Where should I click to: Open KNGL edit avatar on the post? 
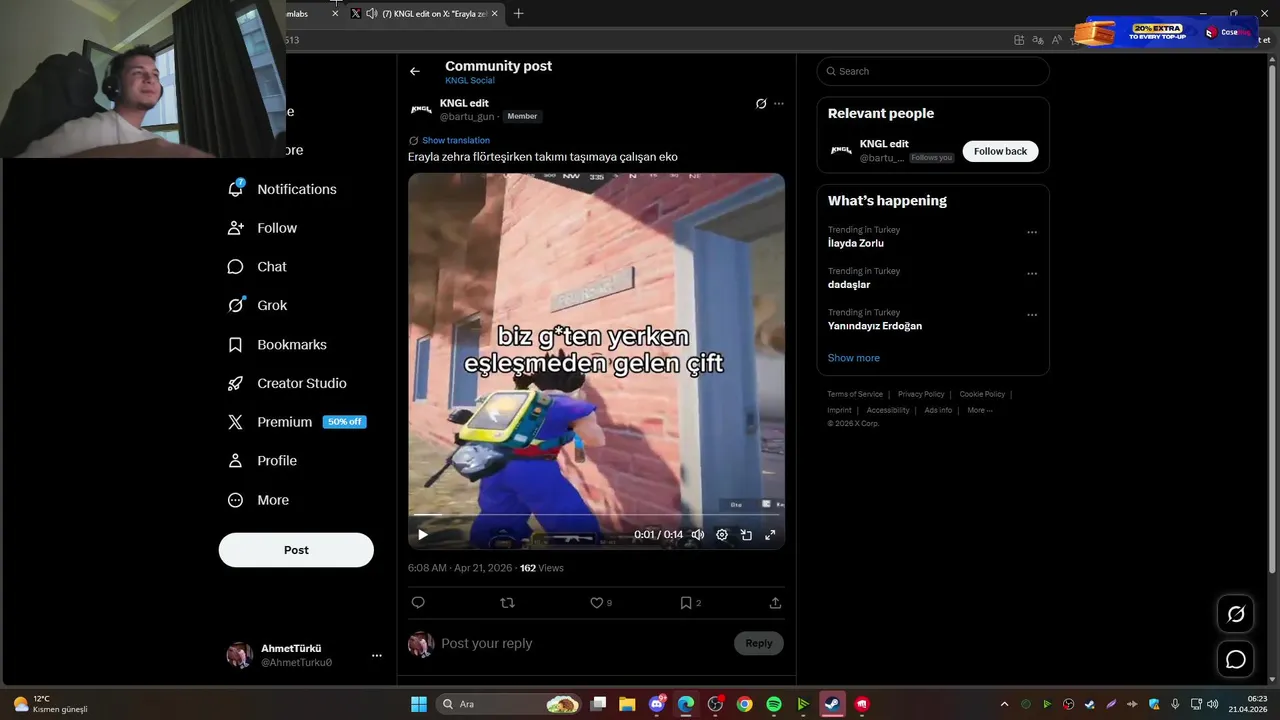[x=421, y=109]
